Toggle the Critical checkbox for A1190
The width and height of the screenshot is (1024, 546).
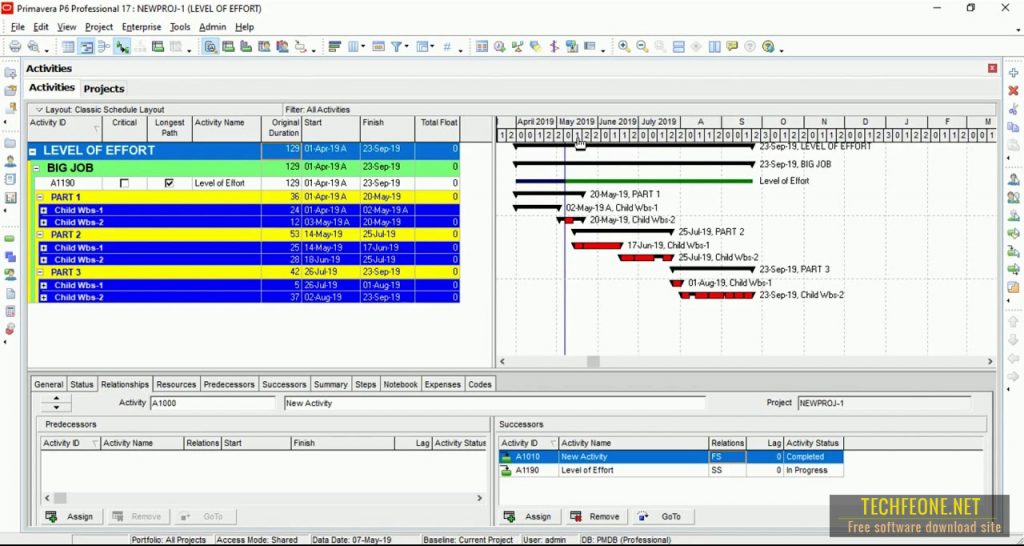[x=124, y=184]
